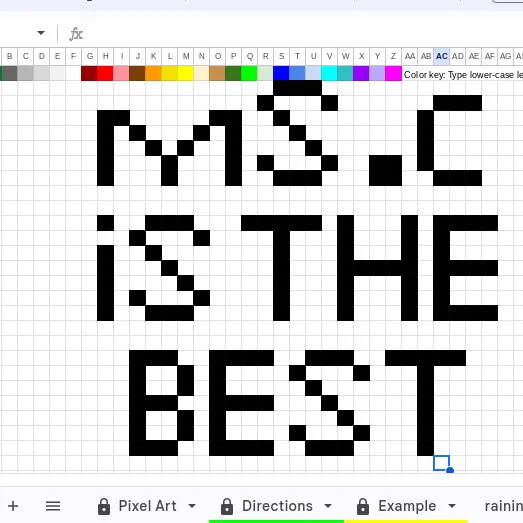523x523 pixels.
Task: Select the dark red color key cell
Action: [x=89, y=74]
